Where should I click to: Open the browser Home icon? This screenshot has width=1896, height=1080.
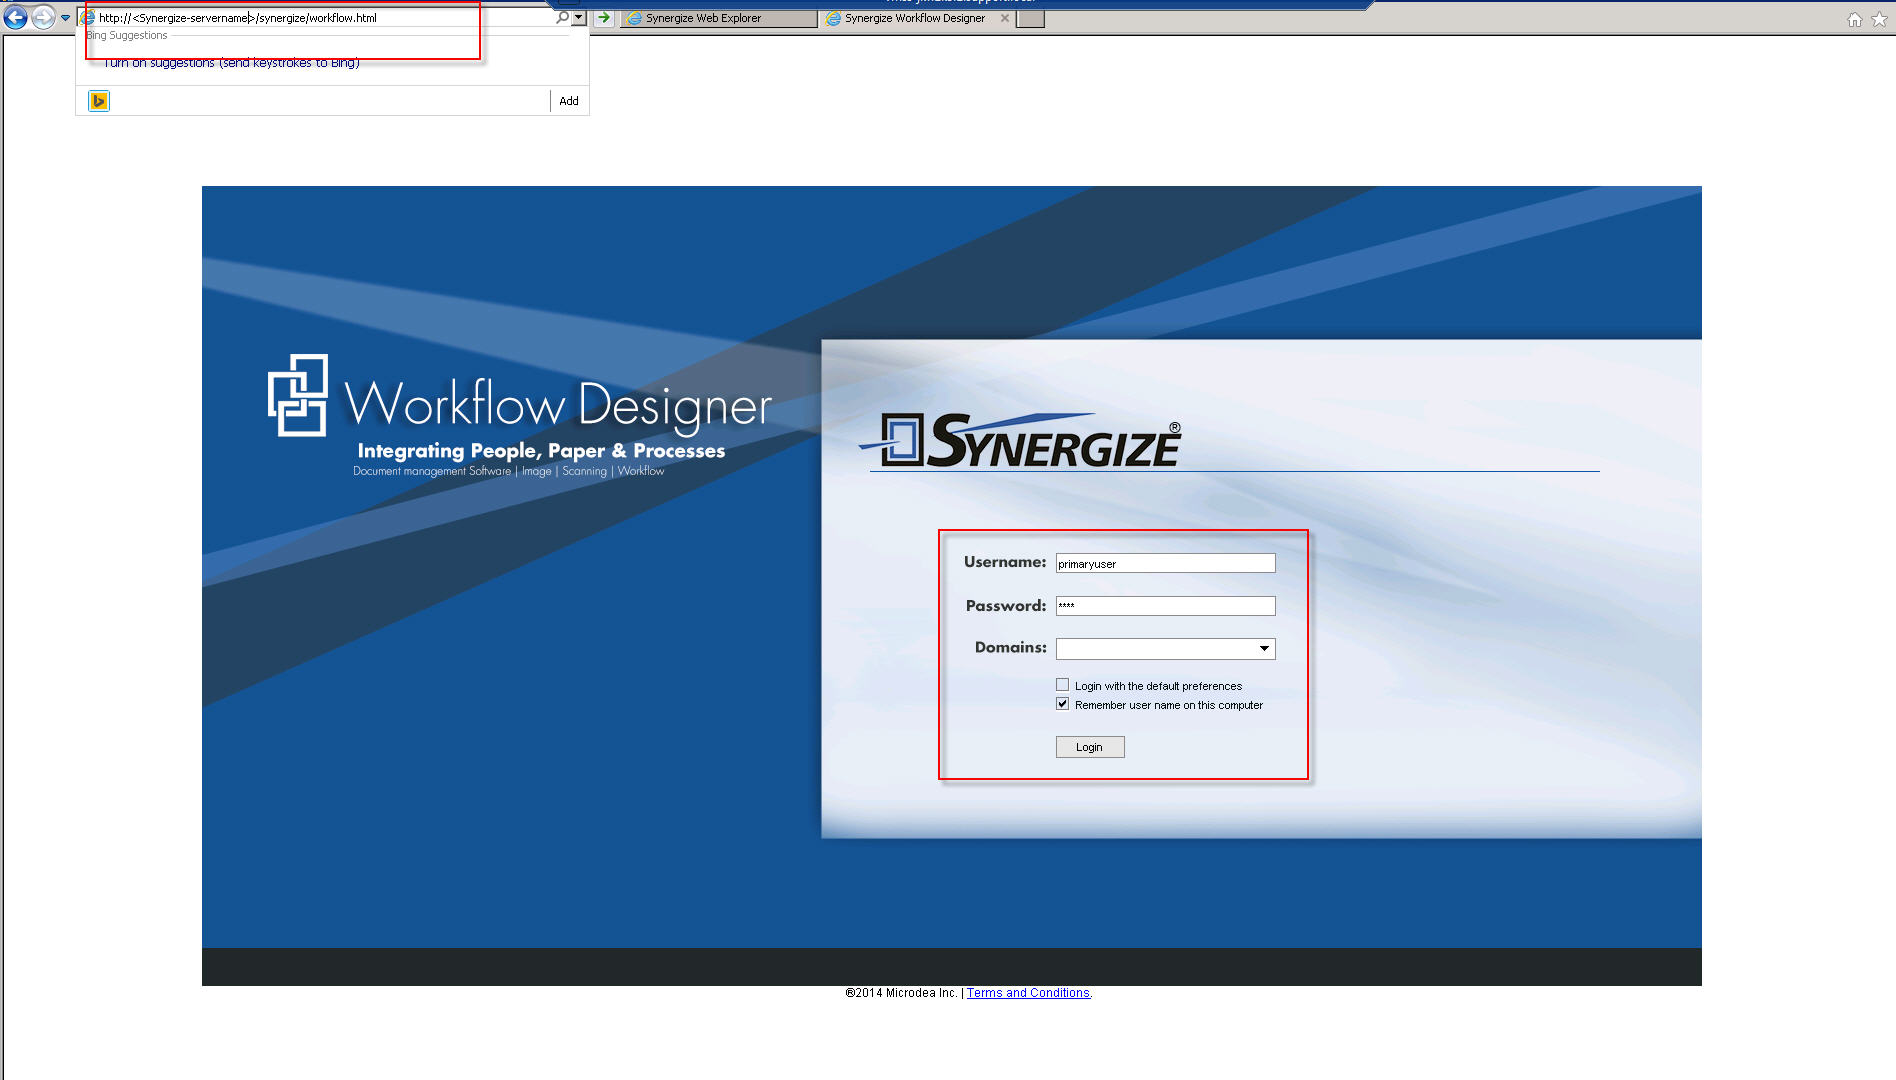tap(1855, 19)
